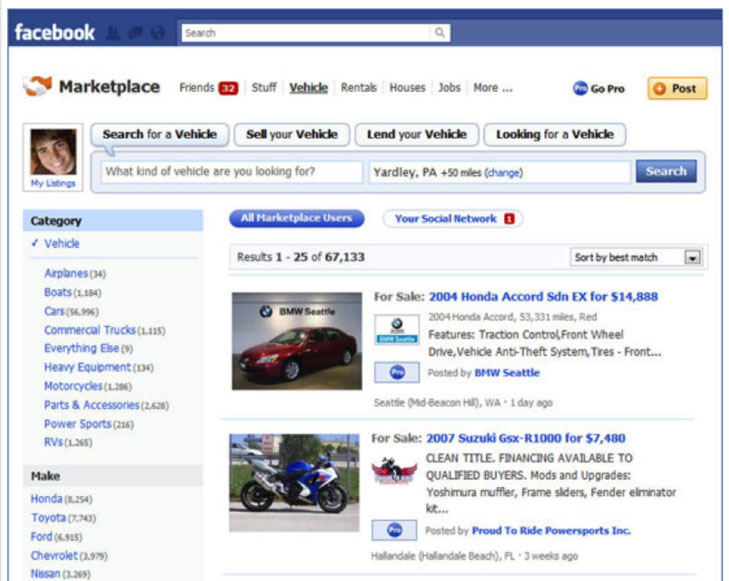Open 2007 Suzuki Gsx-R1000 listing

click(525, 438)
